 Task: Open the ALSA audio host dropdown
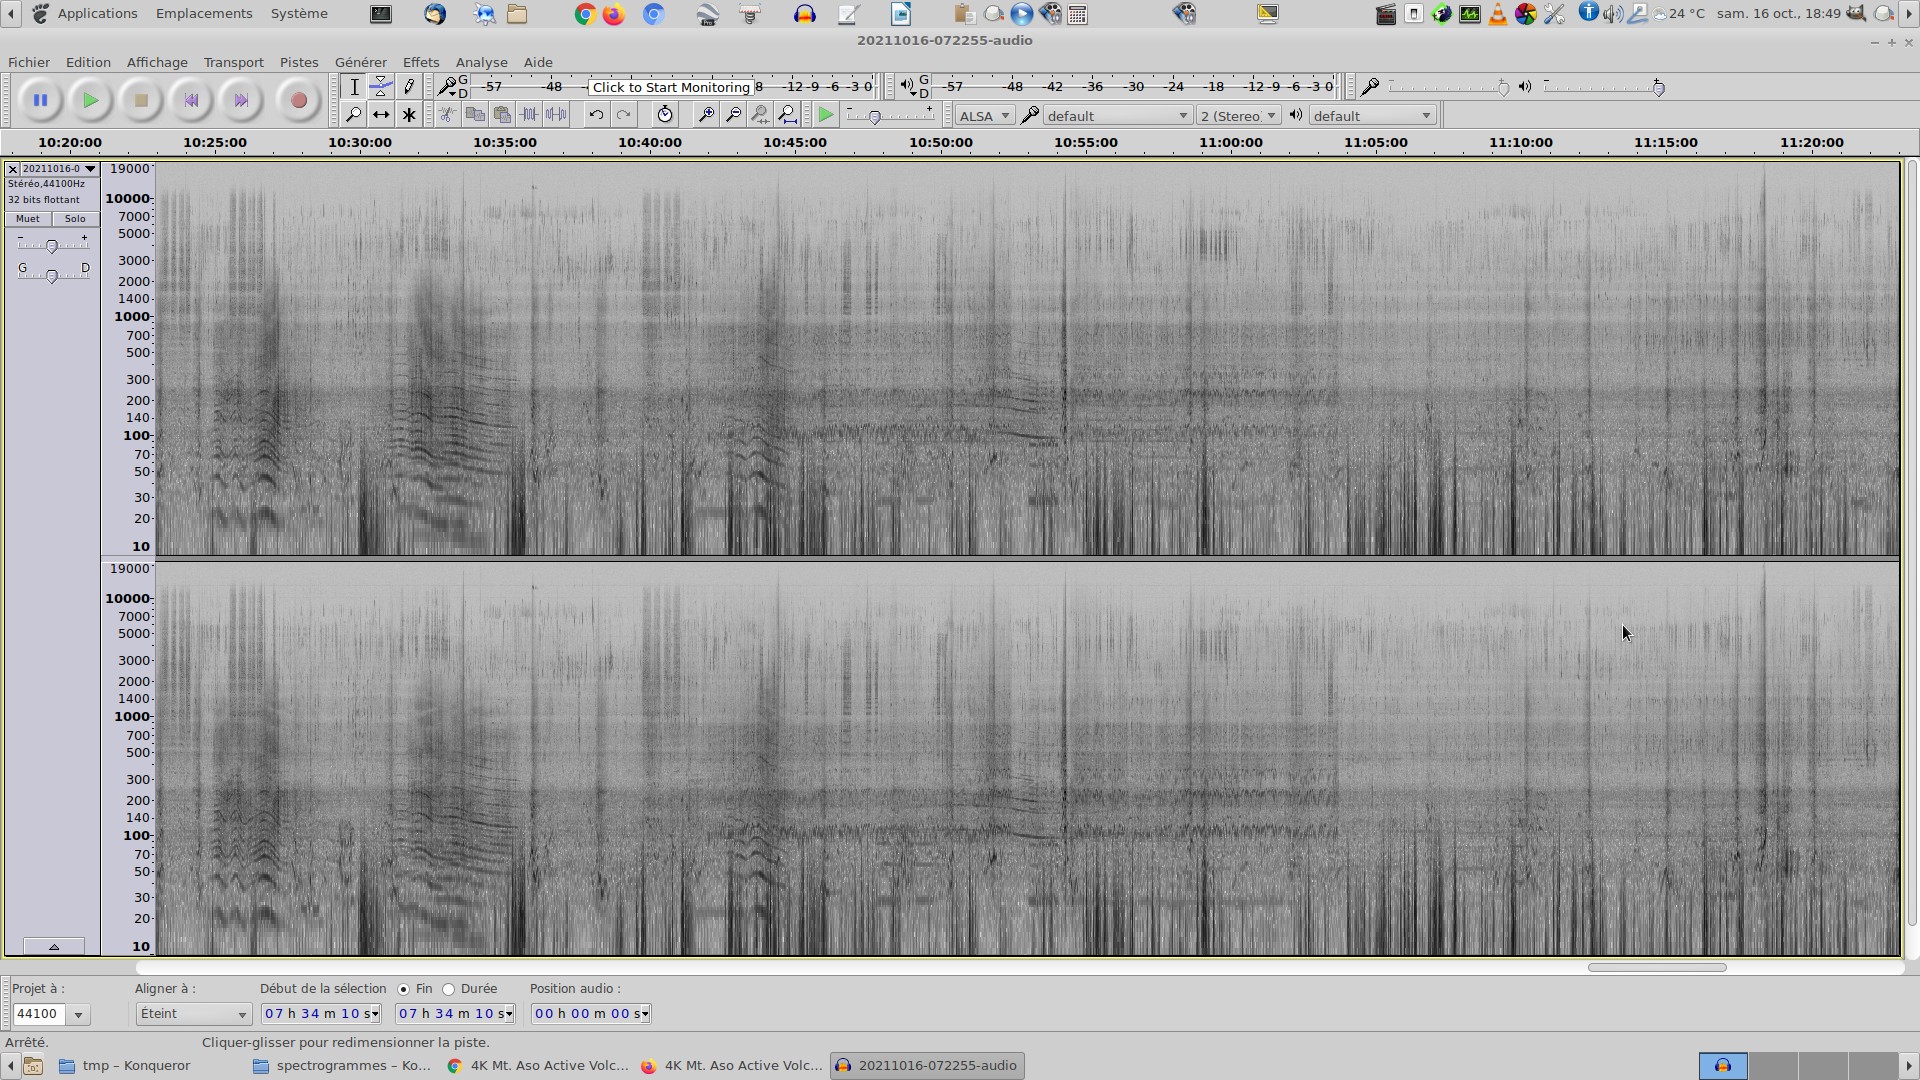(x=984, y=116)
